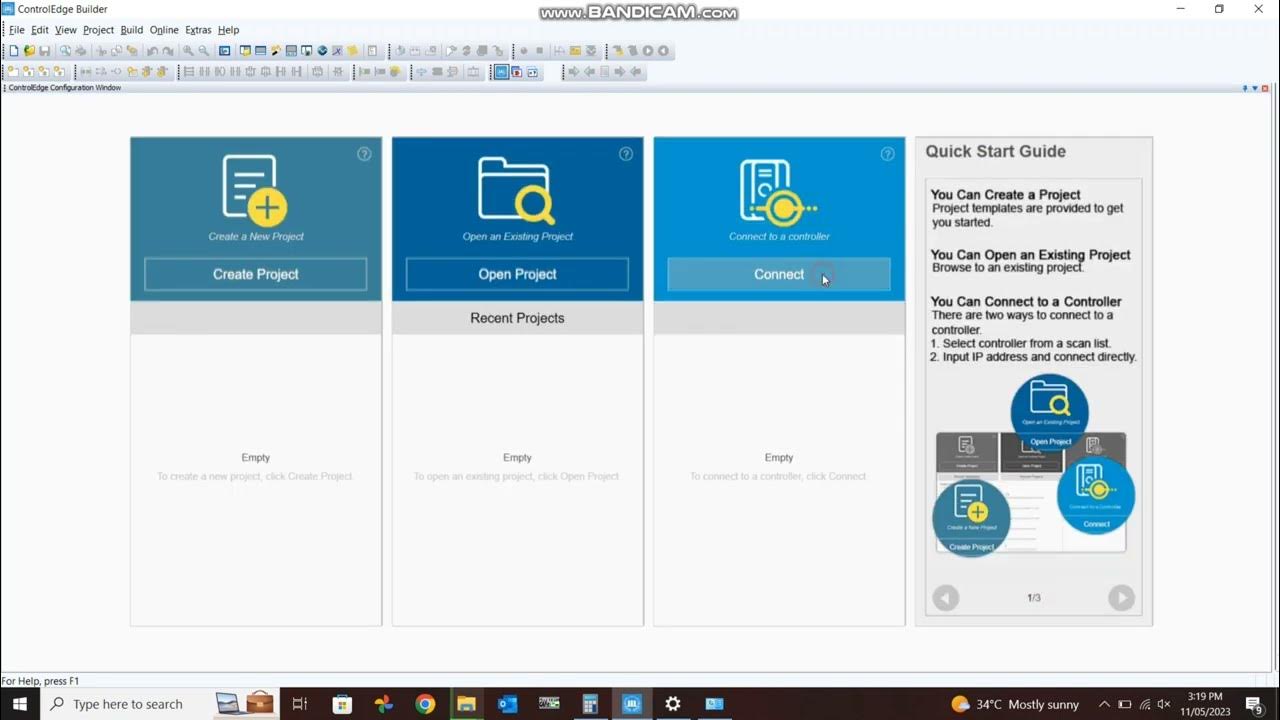Click 'To create a new project' hint text
1280x720 pixels.
255,476
